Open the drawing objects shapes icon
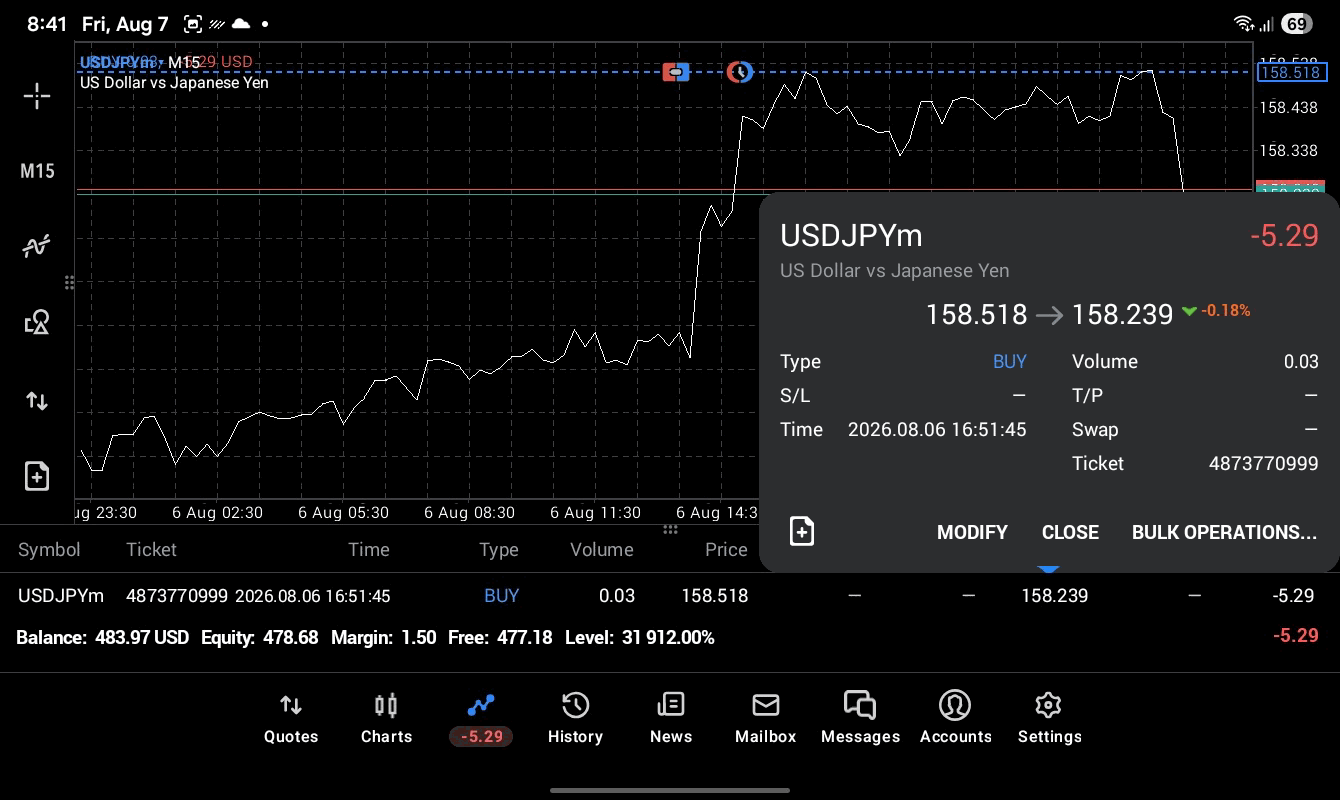1340x800 pixels. click(37, 322)
